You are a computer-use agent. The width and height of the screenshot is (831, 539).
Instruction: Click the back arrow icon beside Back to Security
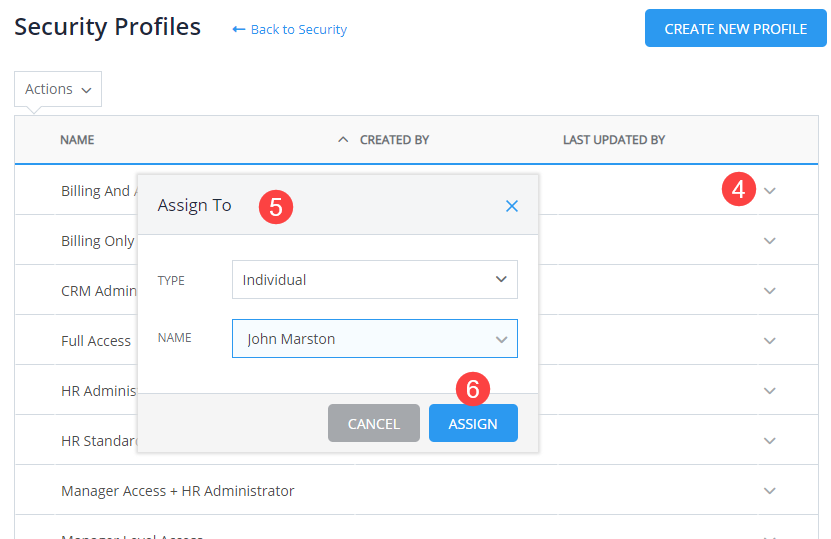[238, 29]
